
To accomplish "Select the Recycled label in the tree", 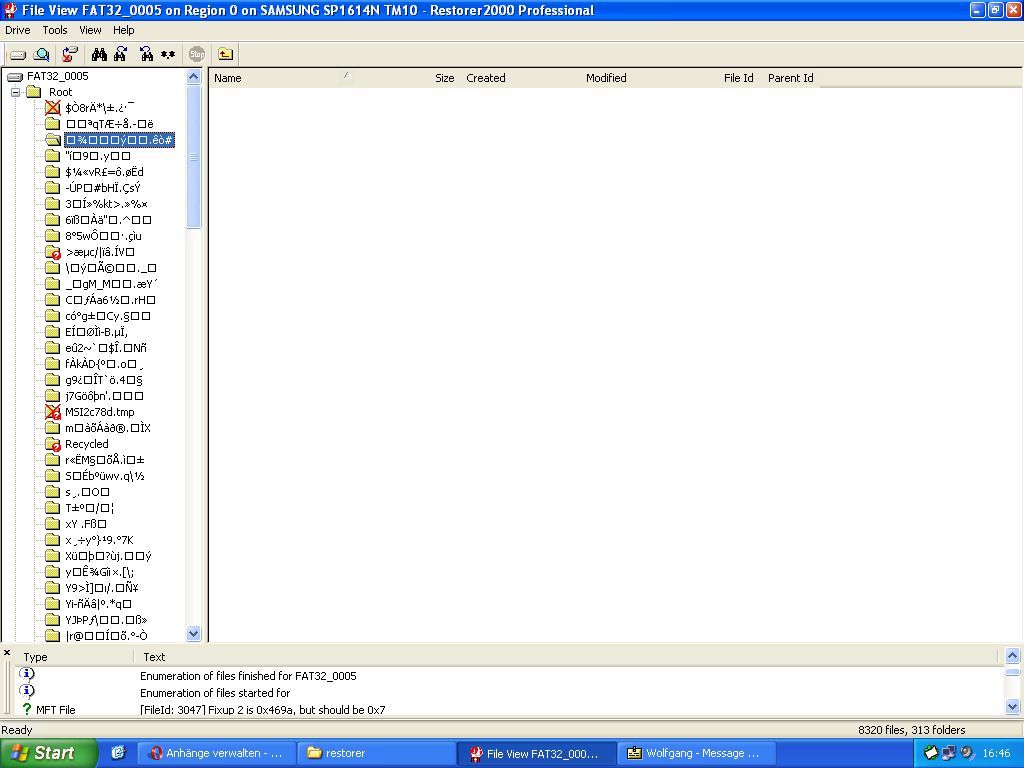I will 87,444.
